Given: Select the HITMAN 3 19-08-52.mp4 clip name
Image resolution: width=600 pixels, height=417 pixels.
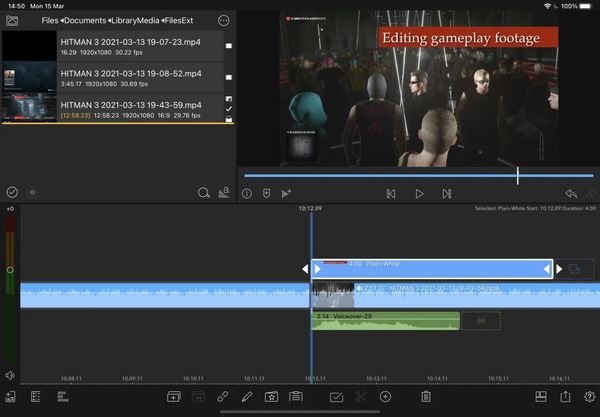Looking at the screenshot, I should (x=131, y=73).
